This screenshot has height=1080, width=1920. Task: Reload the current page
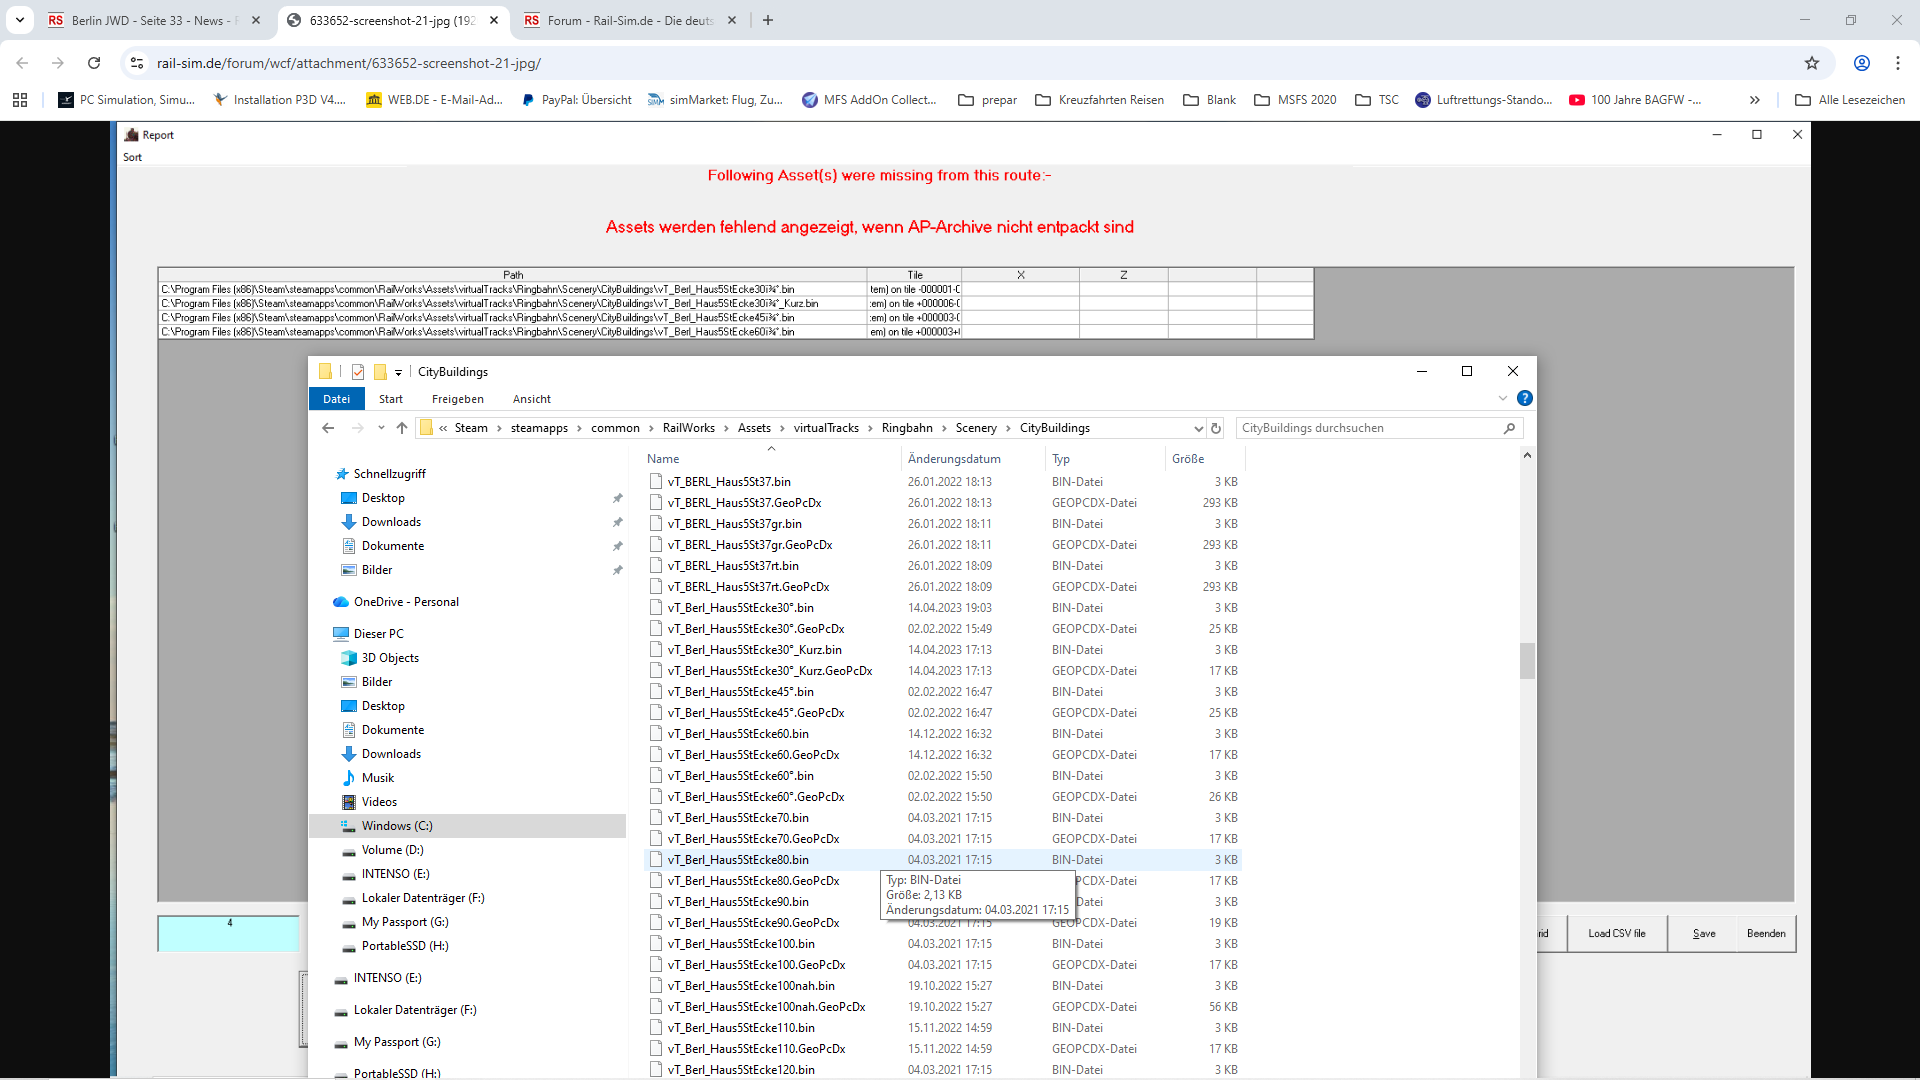pyautogui.click(x=94, y=63)
